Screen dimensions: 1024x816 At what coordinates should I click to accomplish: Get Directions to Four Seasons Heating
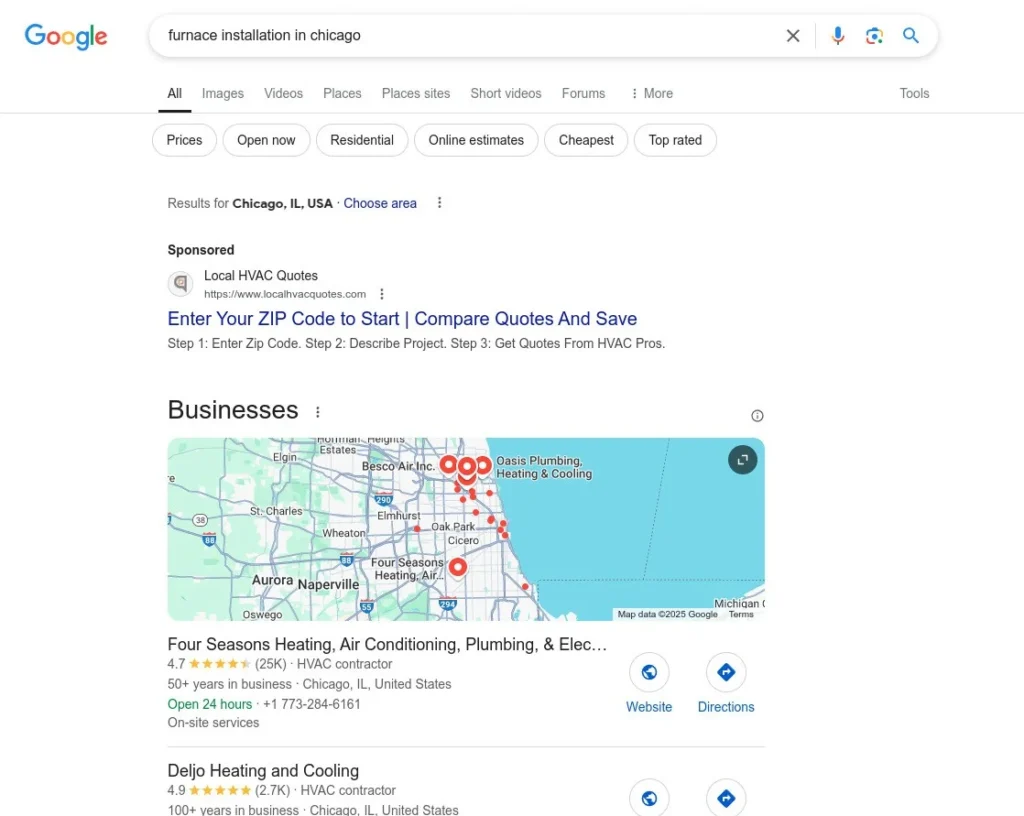tap(726, 673)
